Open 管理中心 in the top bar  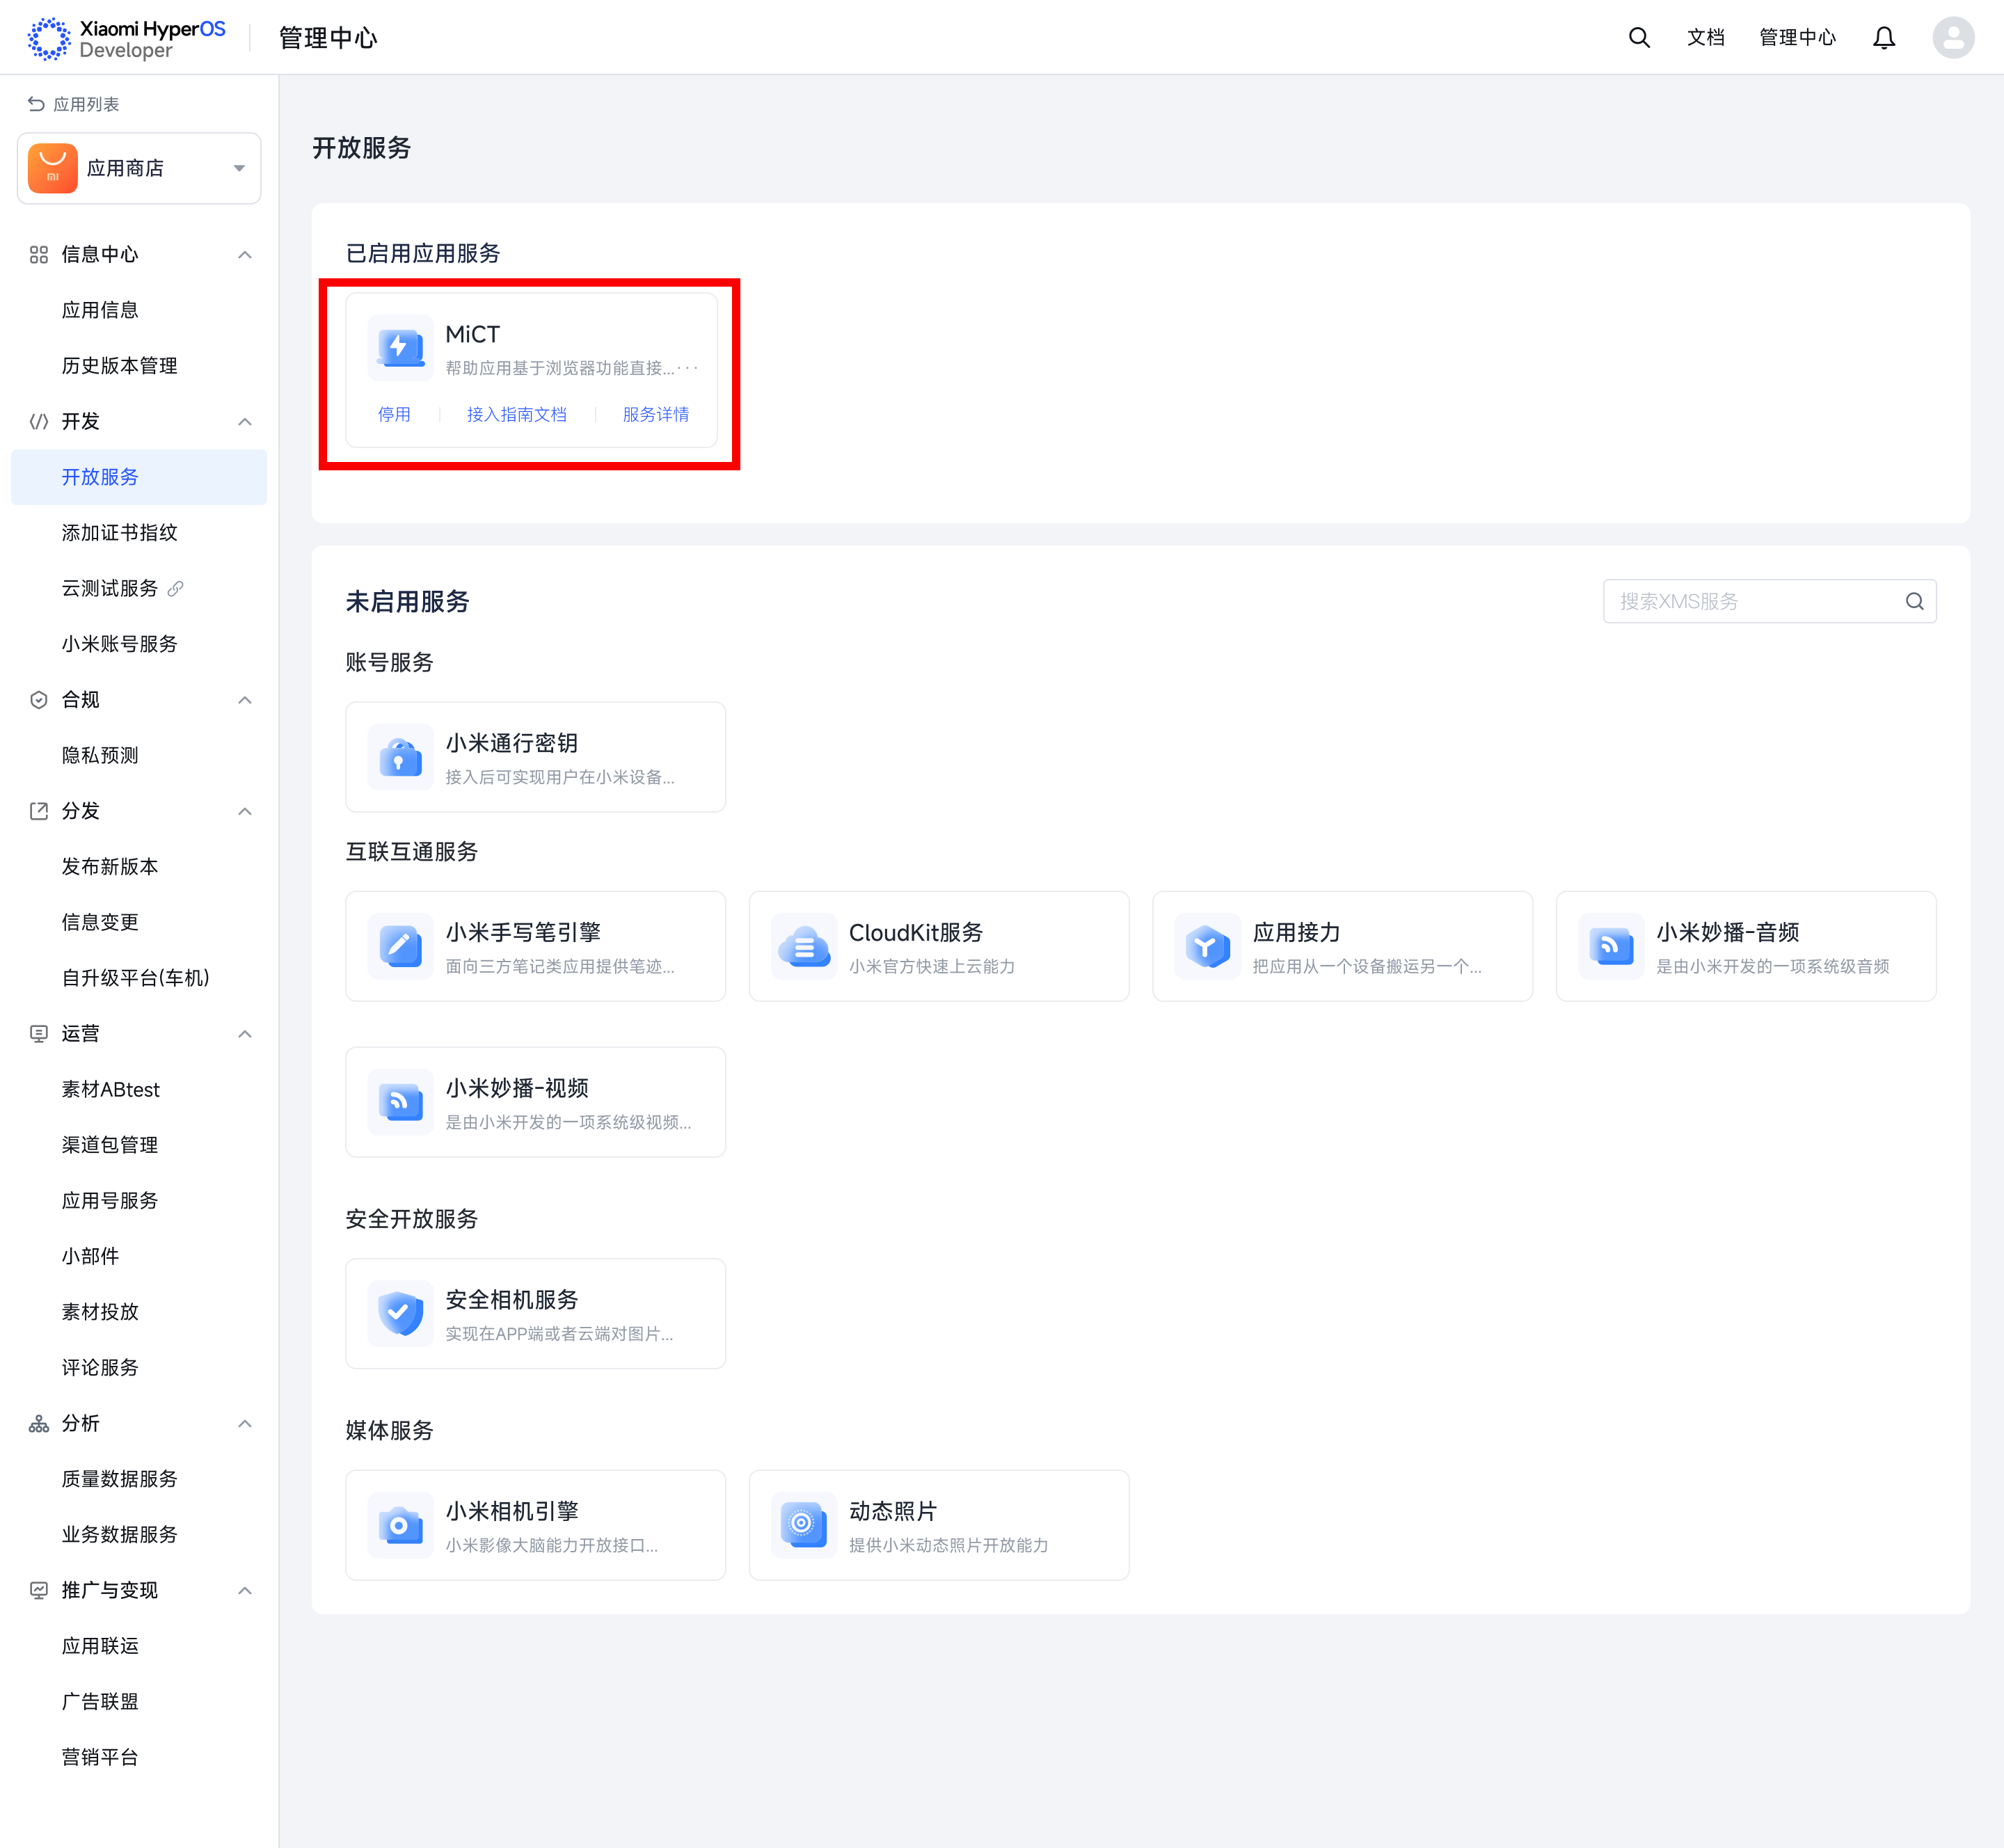(x=1798, y=38)
